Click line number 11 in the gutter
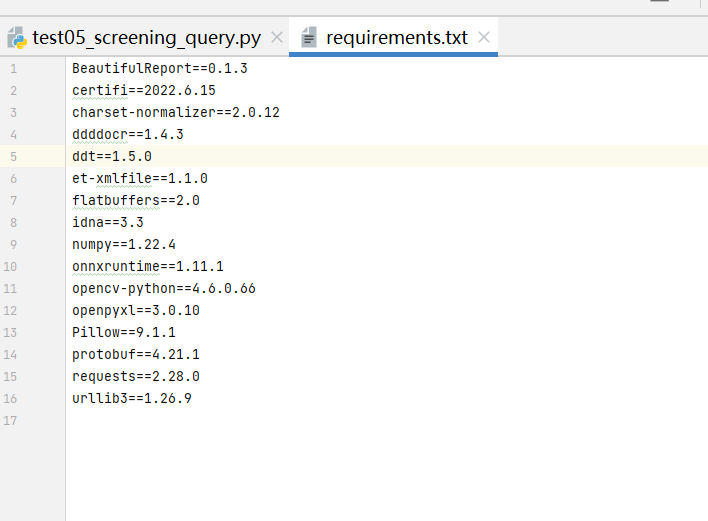Image resolution: width=708 pixels, height=521 pixels. point(11,289)
